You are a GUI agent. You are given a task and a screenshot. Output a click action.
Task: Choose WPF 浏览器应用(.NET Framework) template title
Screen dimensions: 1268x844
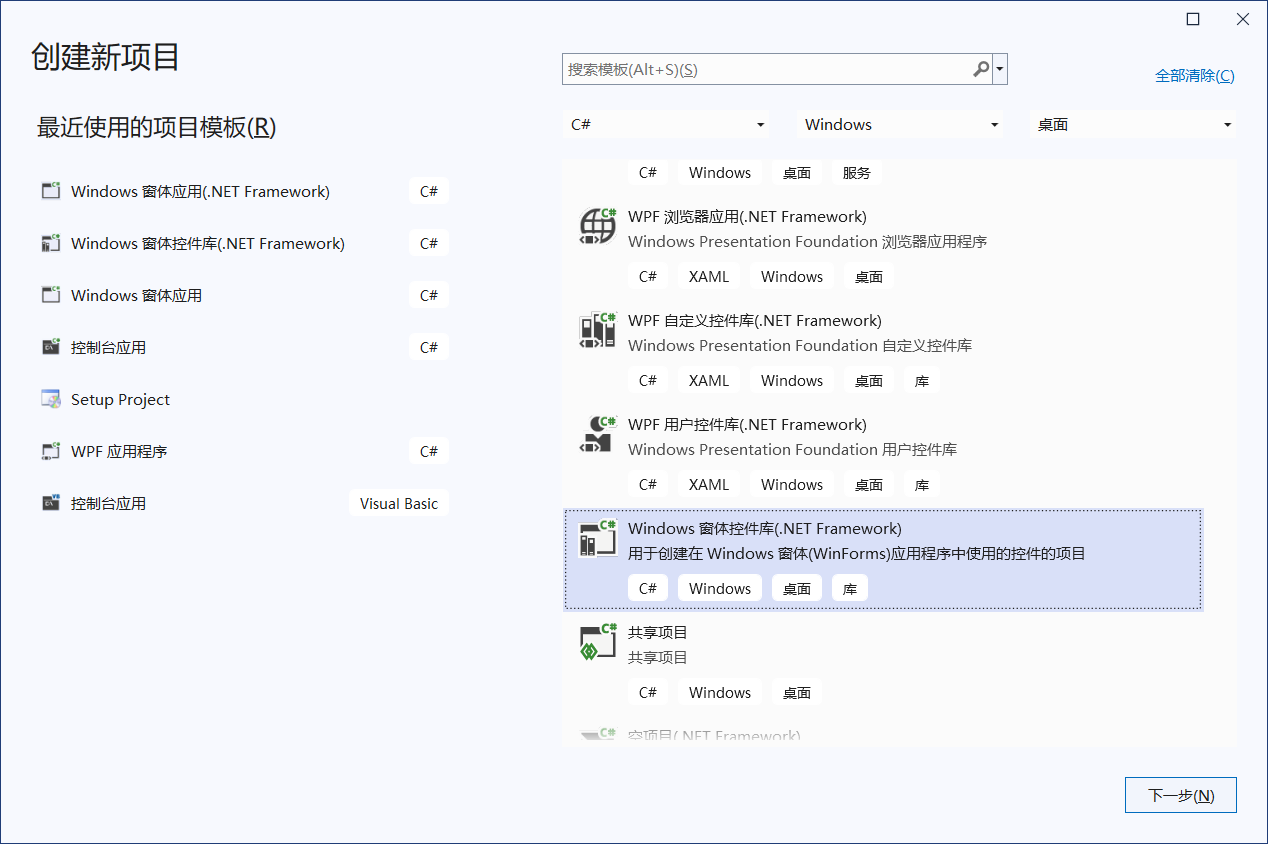[x=747, y=217]
